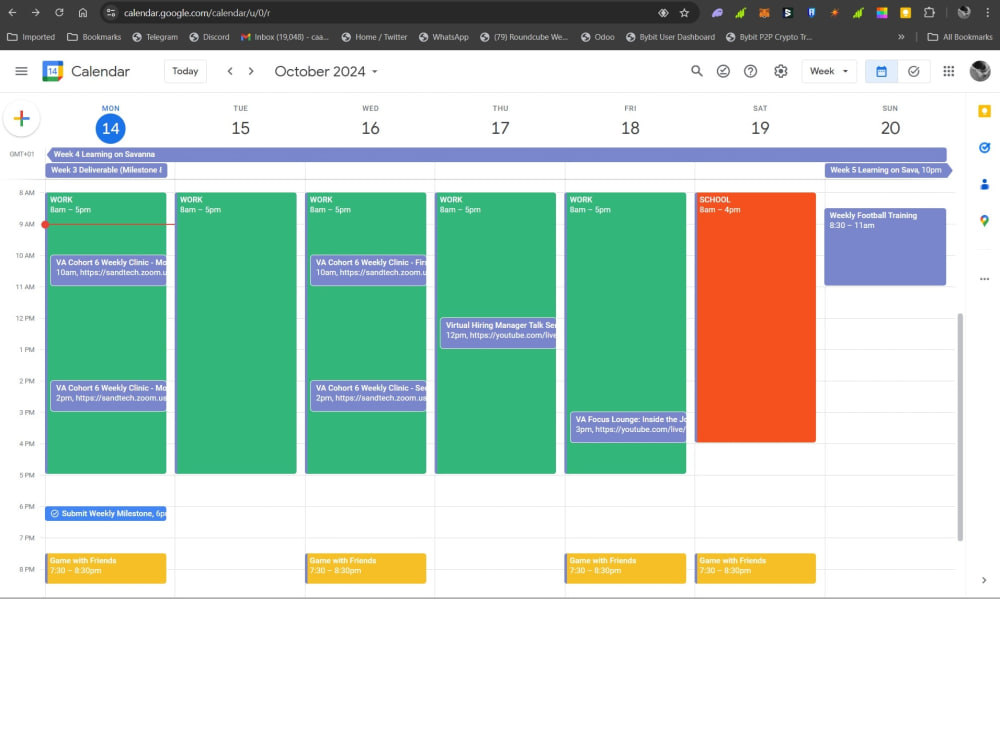Image resolution: width=1000 pixels, height=750 pixels.
Task: Go to next week arrow
Action: [x=251, y=71]
